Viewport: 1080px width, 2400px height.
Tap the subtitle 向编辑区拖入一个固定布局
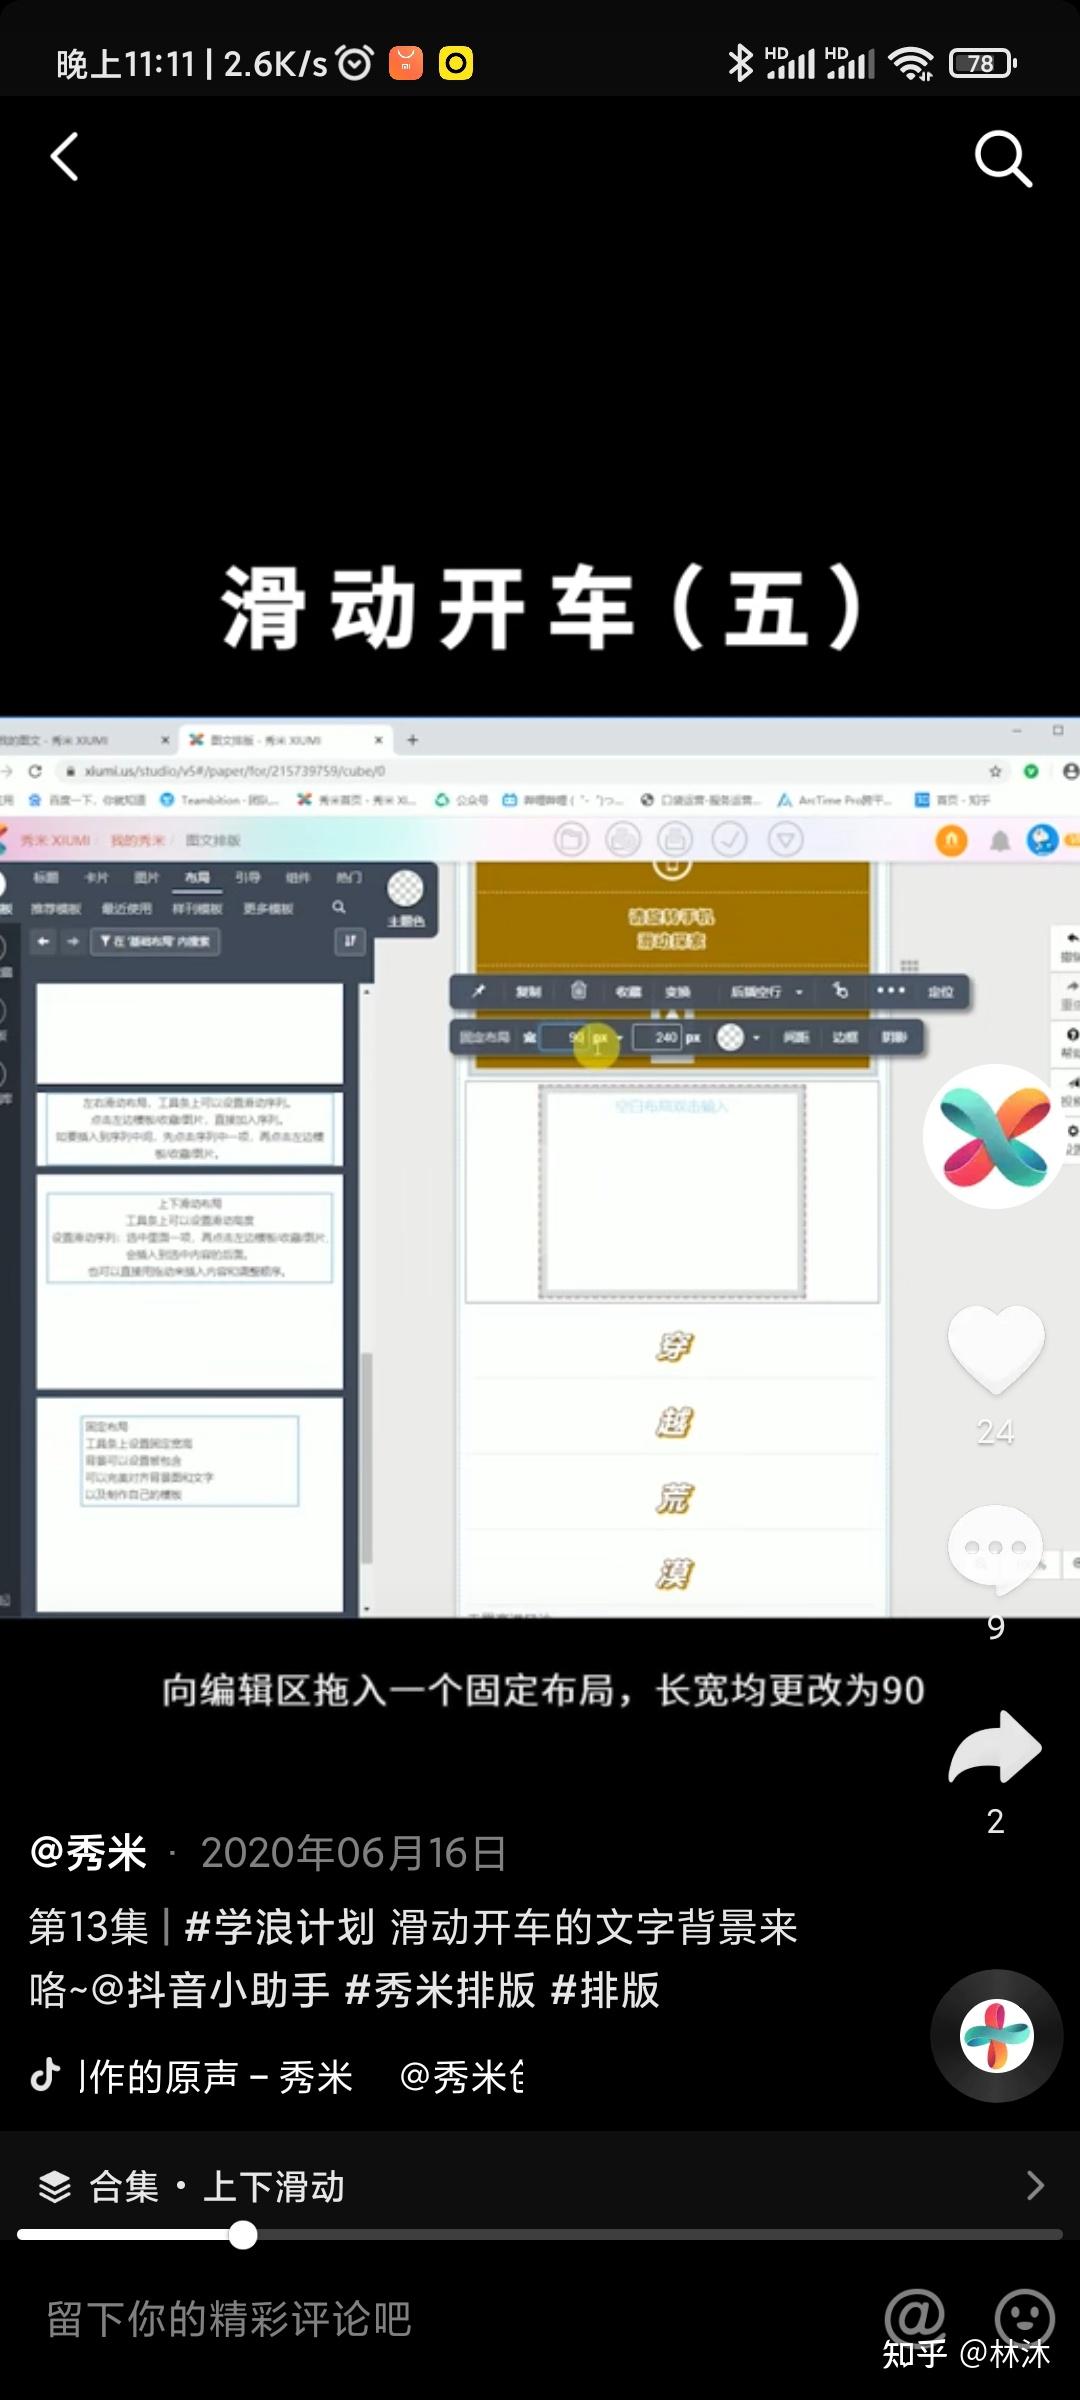tap(389, 1690)
